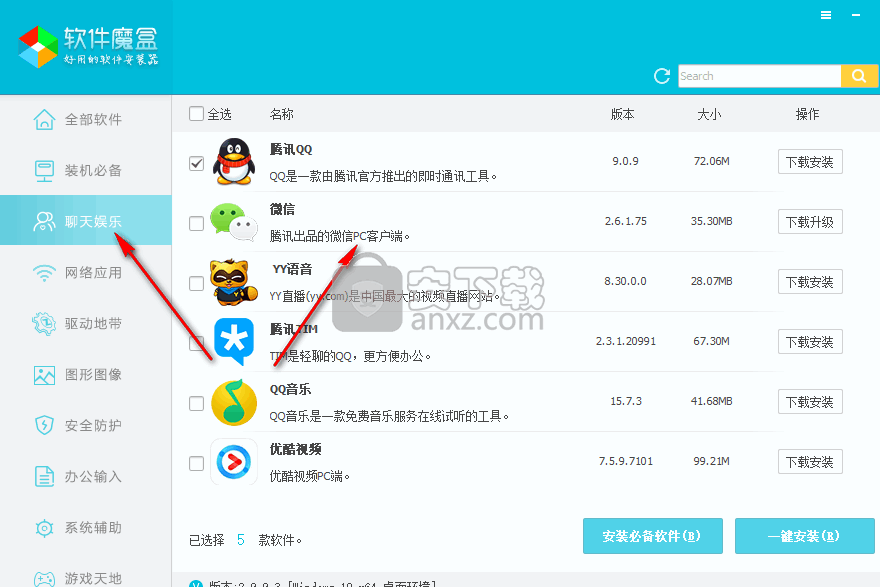
Task: Focus the Search input field
Action: tap(759, 76)
